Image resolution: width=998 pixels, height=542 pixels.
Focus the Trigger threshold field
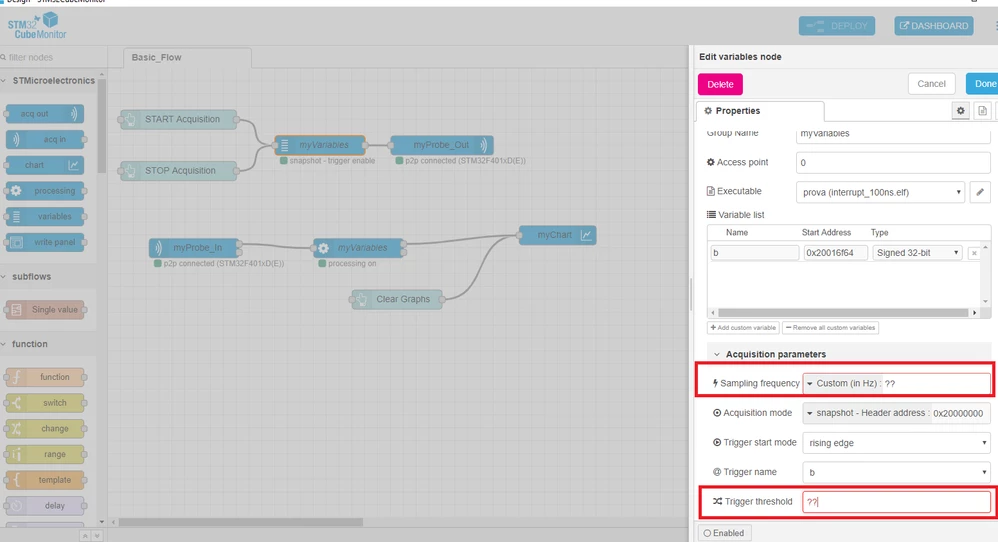tap(896, 502)
